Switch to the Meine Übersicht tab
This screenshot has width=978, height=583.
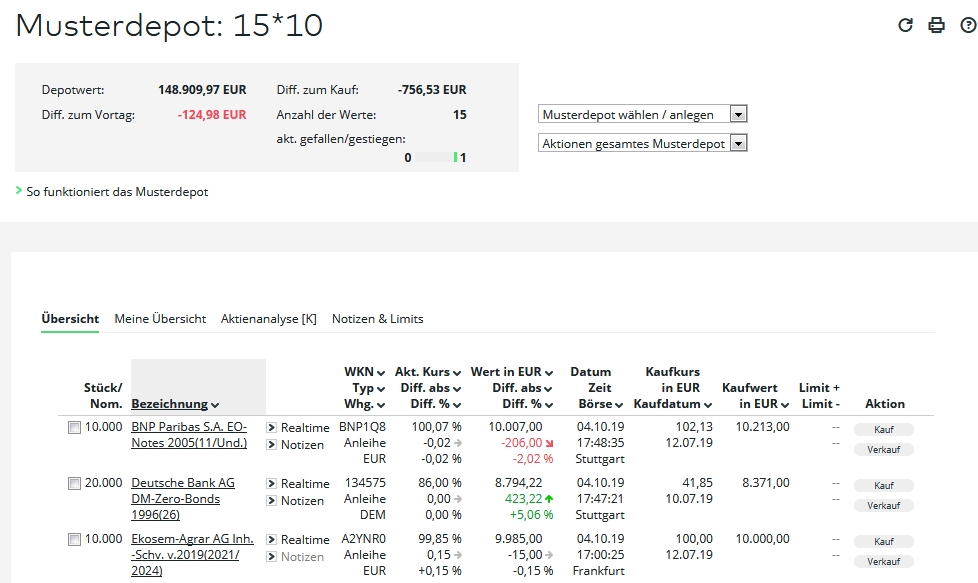click(160, 319)
